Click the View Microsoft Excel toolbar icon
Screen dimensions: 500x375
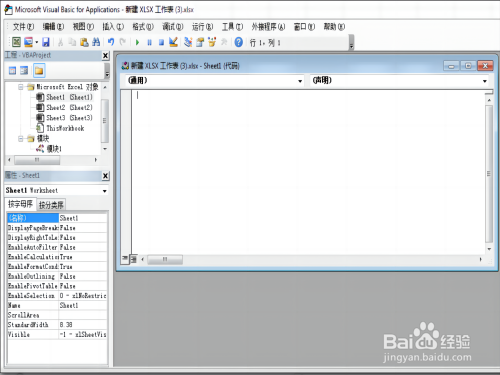(16, 42)
